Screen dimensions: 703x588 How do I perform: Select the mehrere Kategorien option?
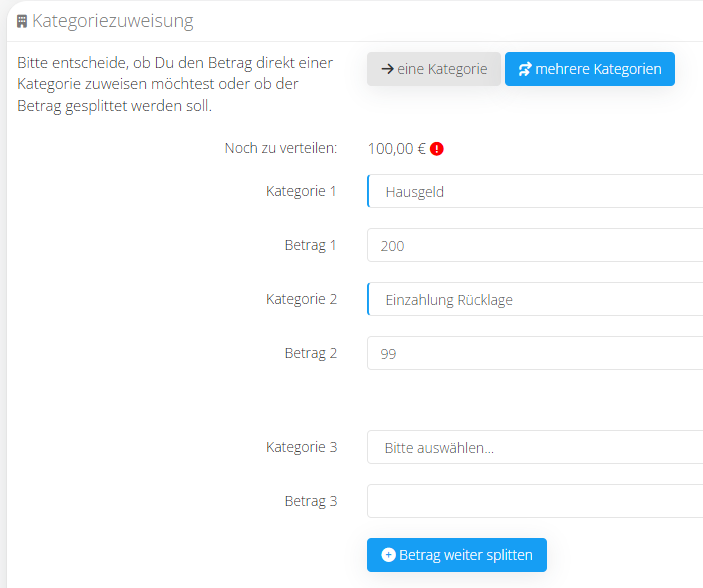tap(590, 69)
